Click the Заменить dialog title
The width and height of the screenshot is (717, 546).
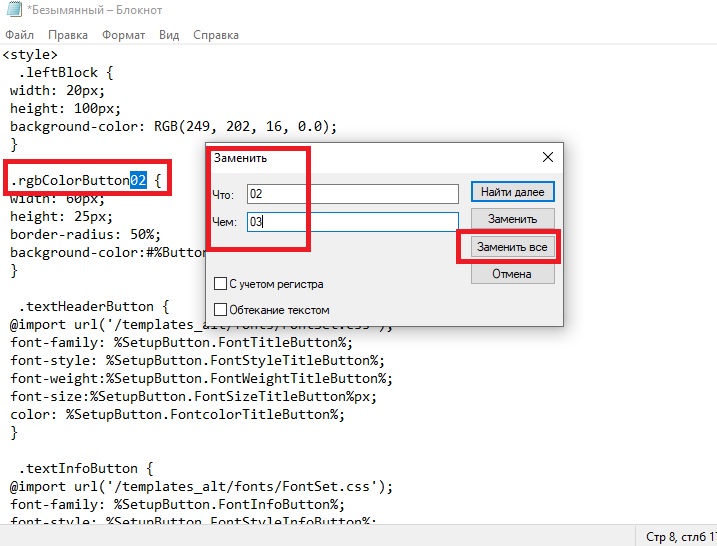pyautogui.click(x=241, y=158)
